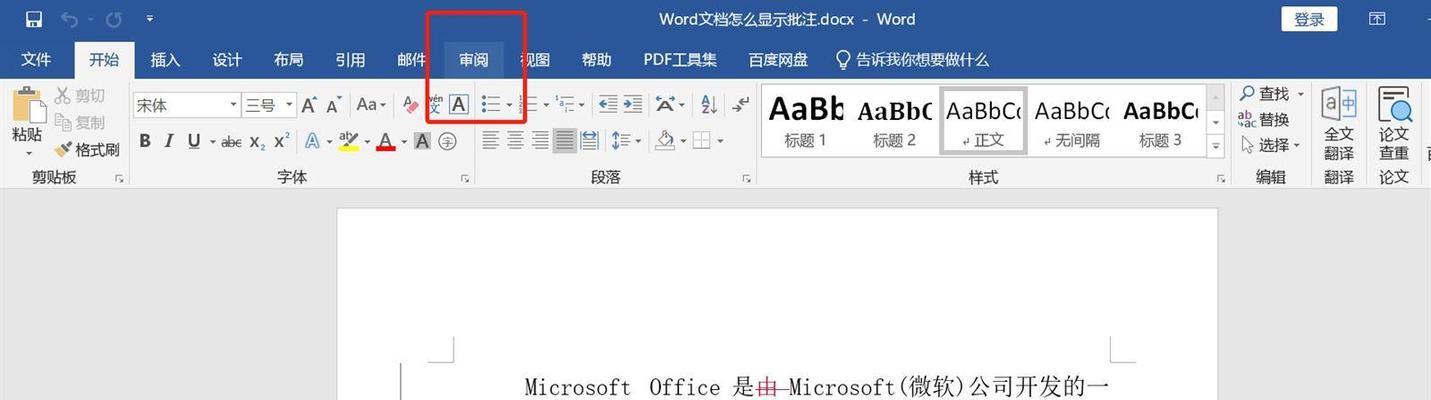Click the 替换 replace button
Viewport: 1431px width, 400px height.
pyautogui.click(x=1264, y=119)
